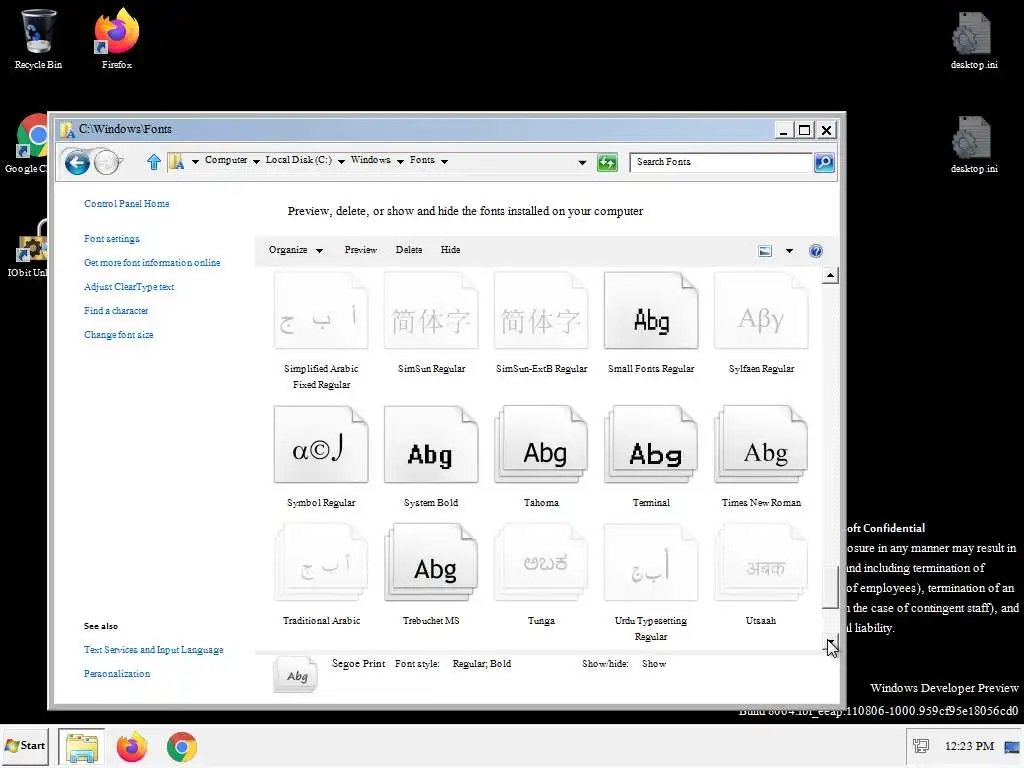Click the vertical scrollbar thumb

click(x=830, y=587)
